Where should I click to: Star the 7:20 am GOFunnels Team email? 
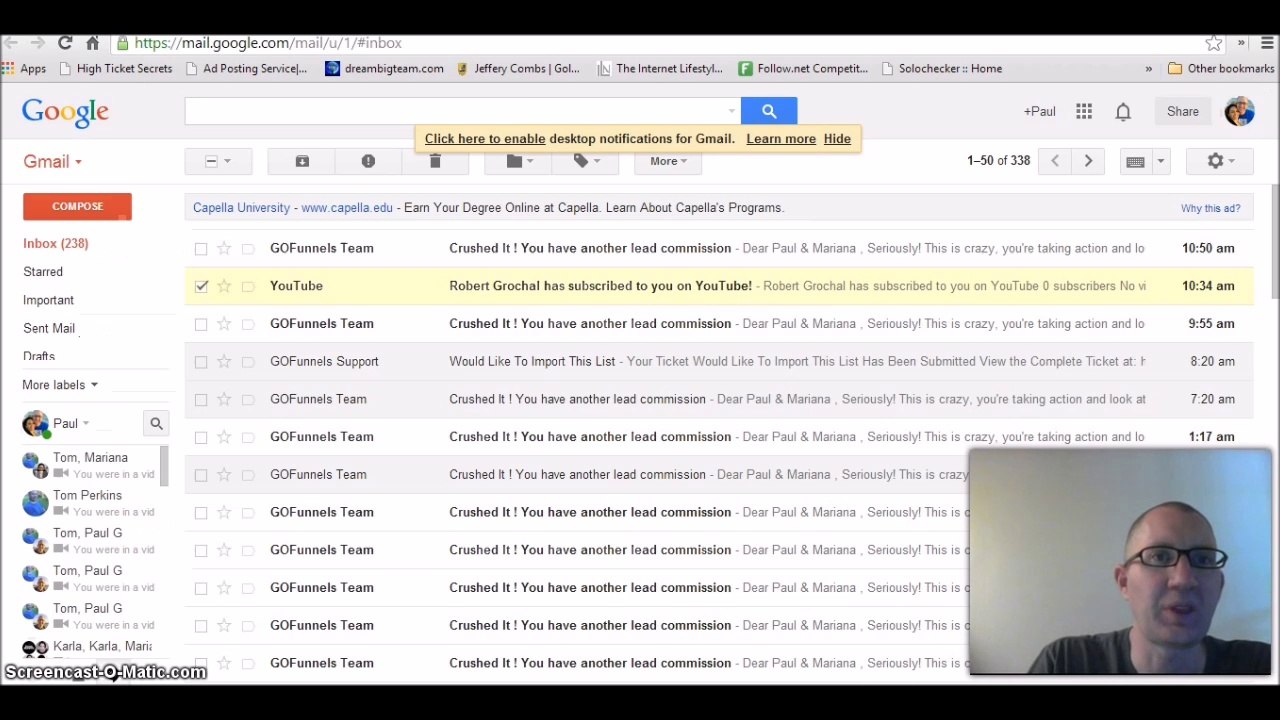(224, 399)
